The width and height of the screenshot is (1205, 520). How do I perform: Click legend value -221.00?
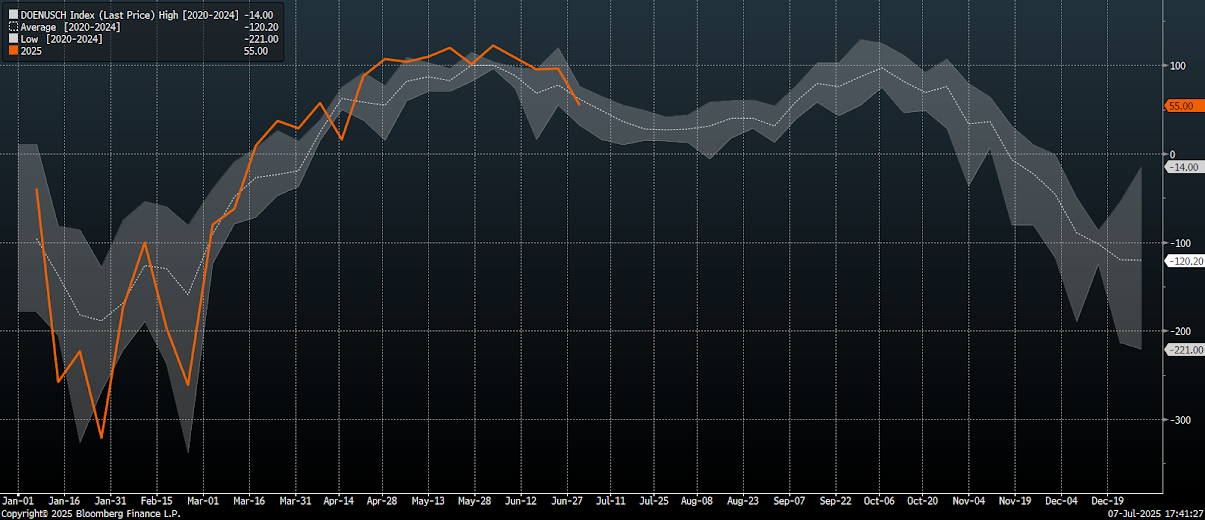261,39
